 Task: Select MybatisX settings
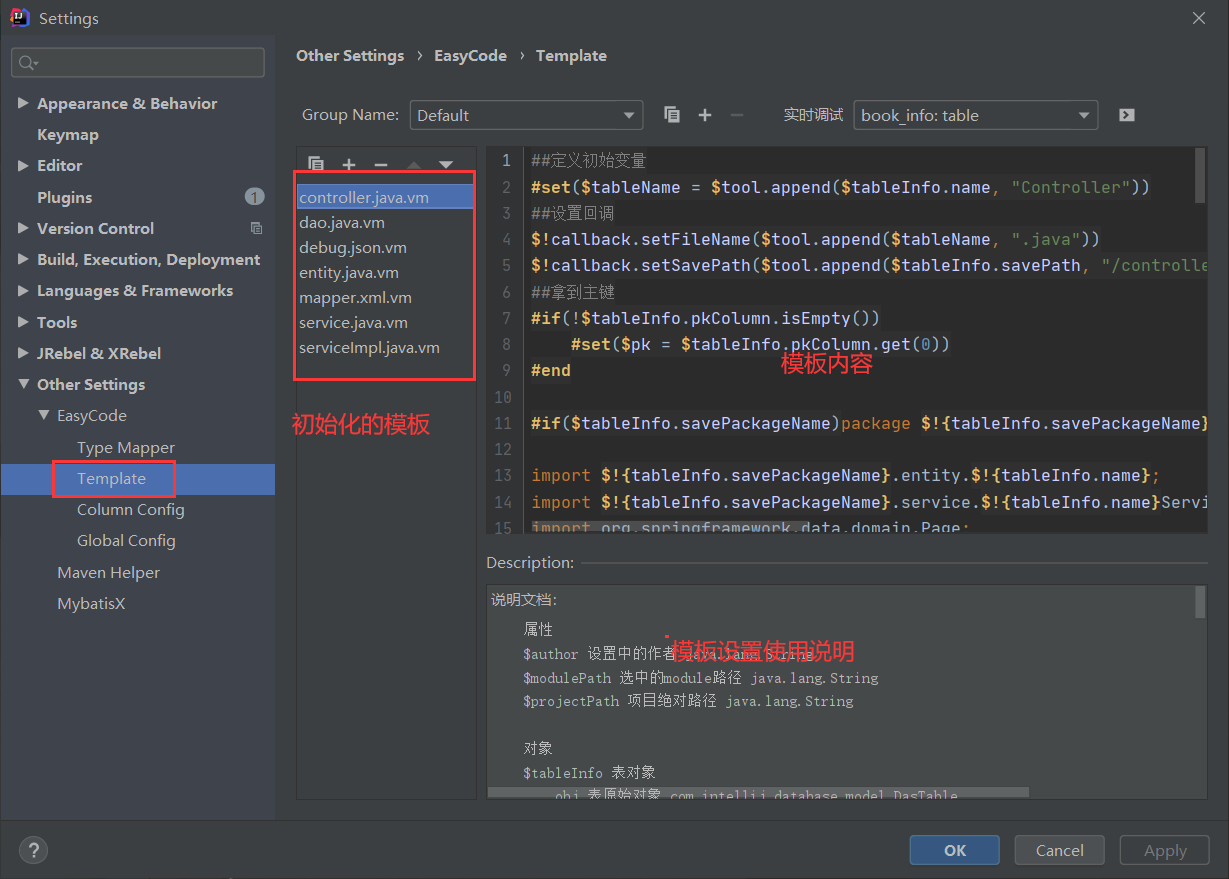91,604
